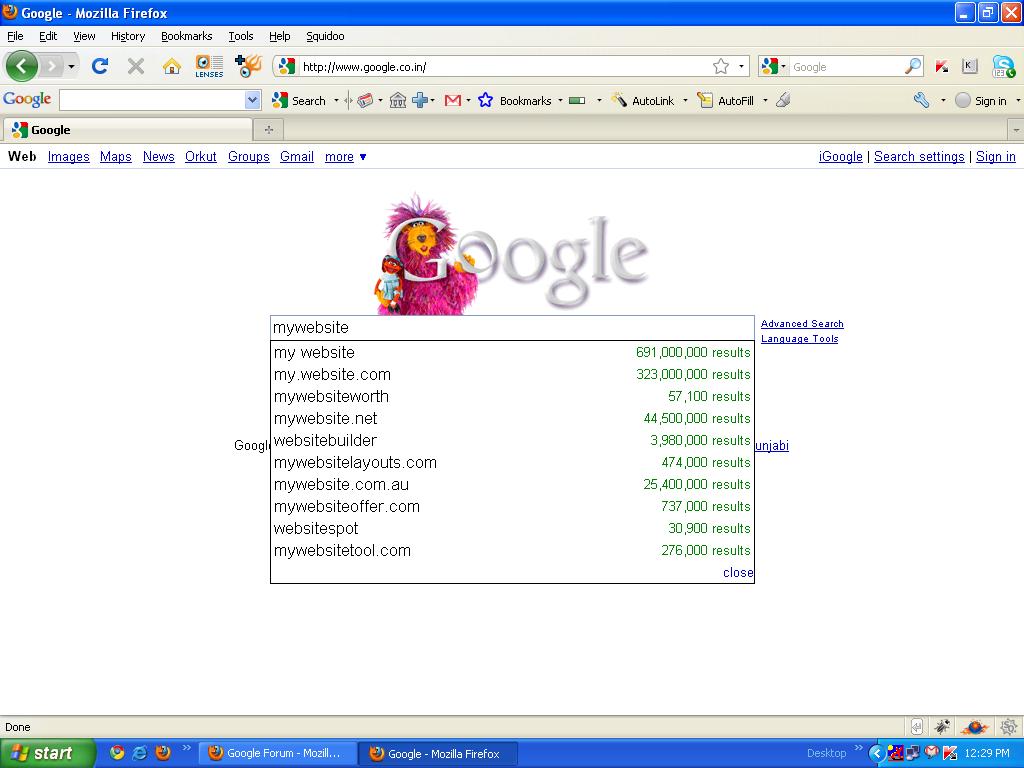Click the search magnifier in Firefox search box
The image size is (1024, 768).
tap(913, 67)
